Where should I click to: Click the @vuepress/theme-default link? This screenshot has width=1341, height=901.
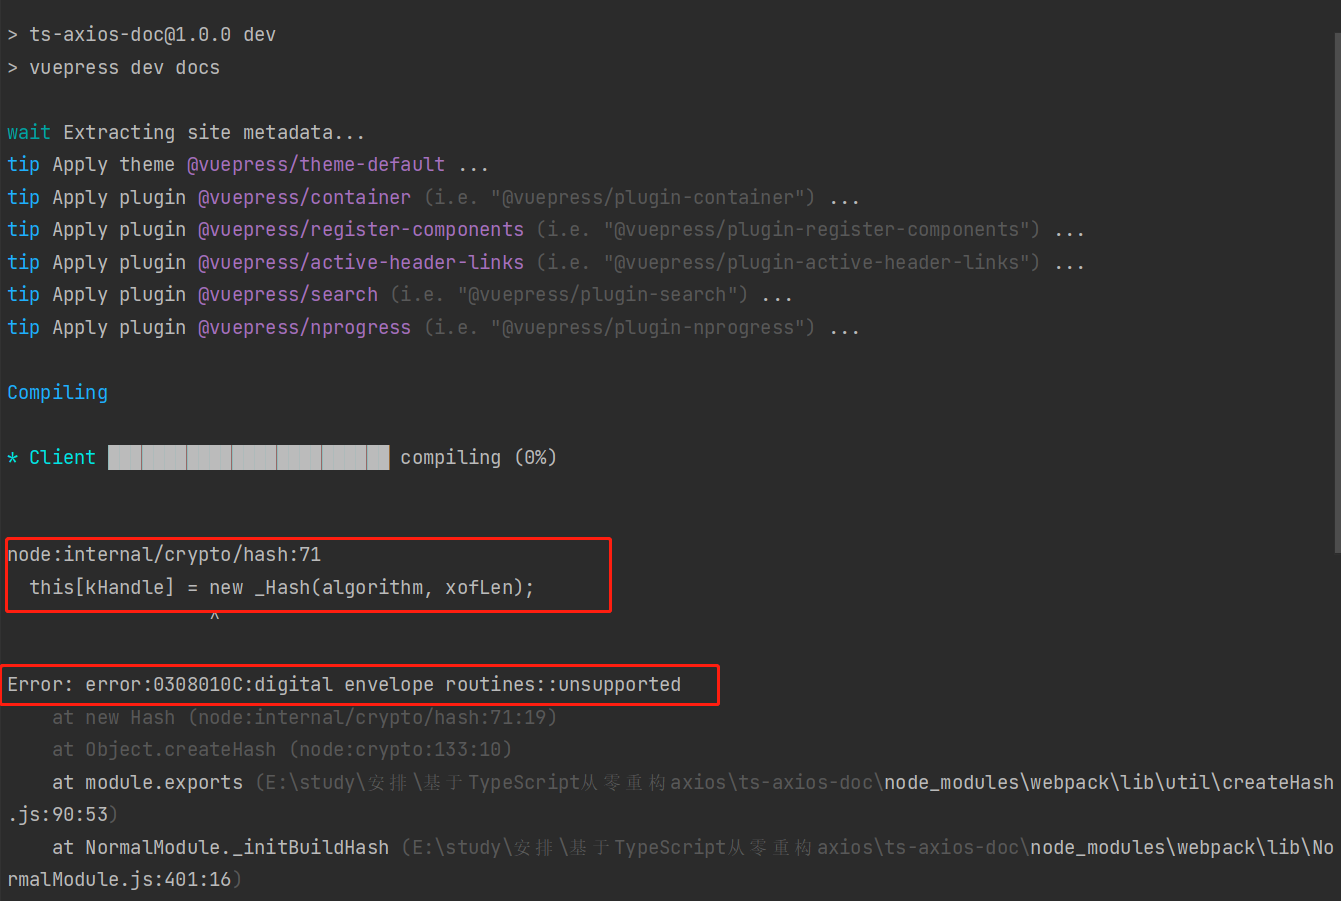point(315,165)
